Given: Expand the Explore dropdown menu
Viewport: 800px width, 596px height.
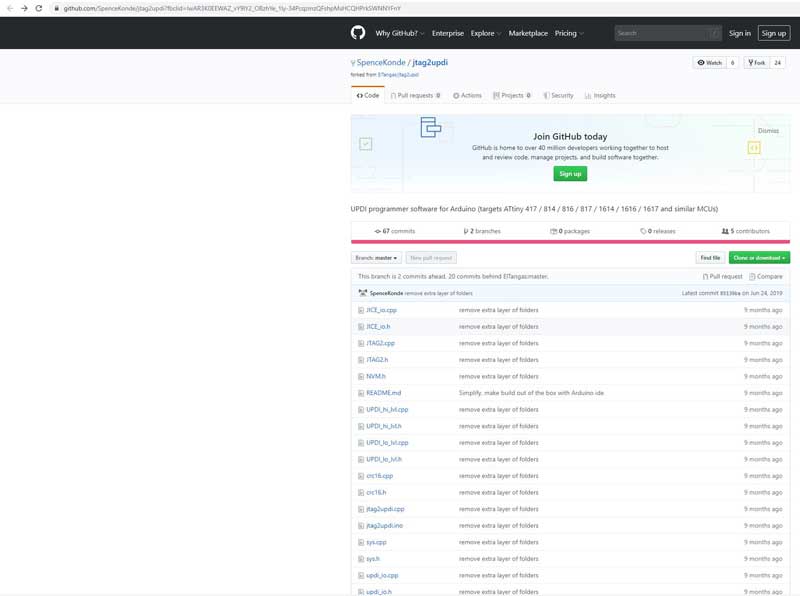Looking at the screenshot, I should [x=485, y=33].
